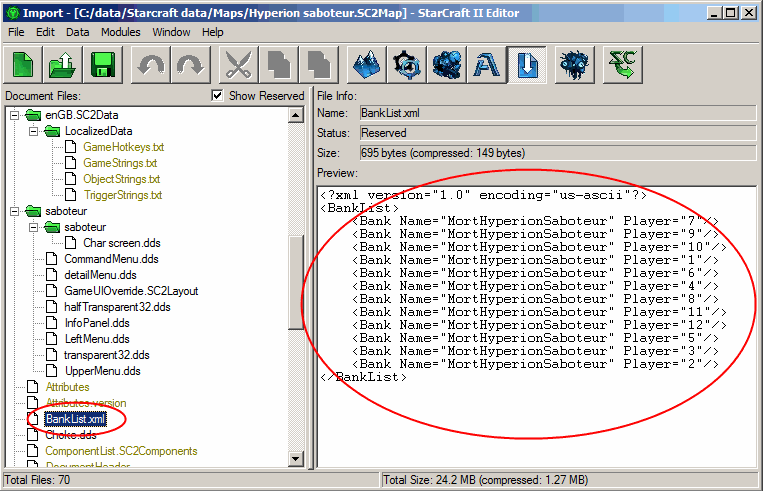Open the Terrain module icon
The image size is (763, 491).
367,65
